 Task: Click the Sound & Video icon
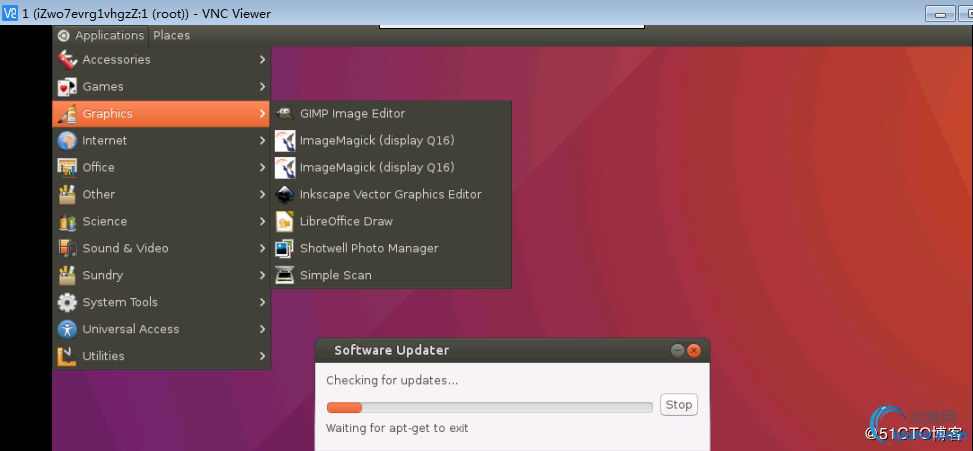67,248
